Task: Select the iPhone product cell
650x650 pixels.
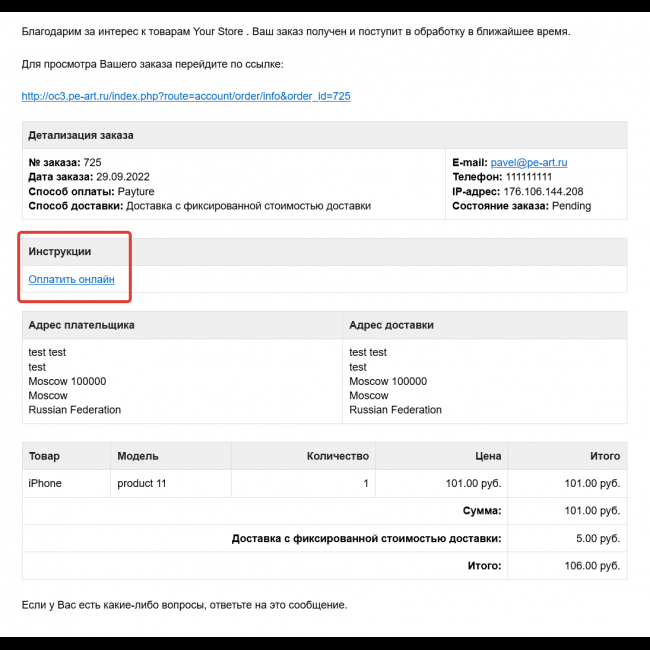Action: (45, 483)
